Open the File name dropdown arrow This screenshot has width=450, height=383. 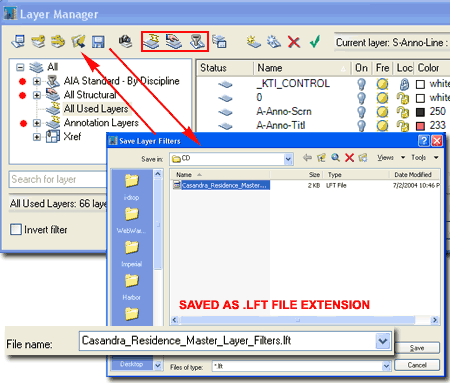383,341
